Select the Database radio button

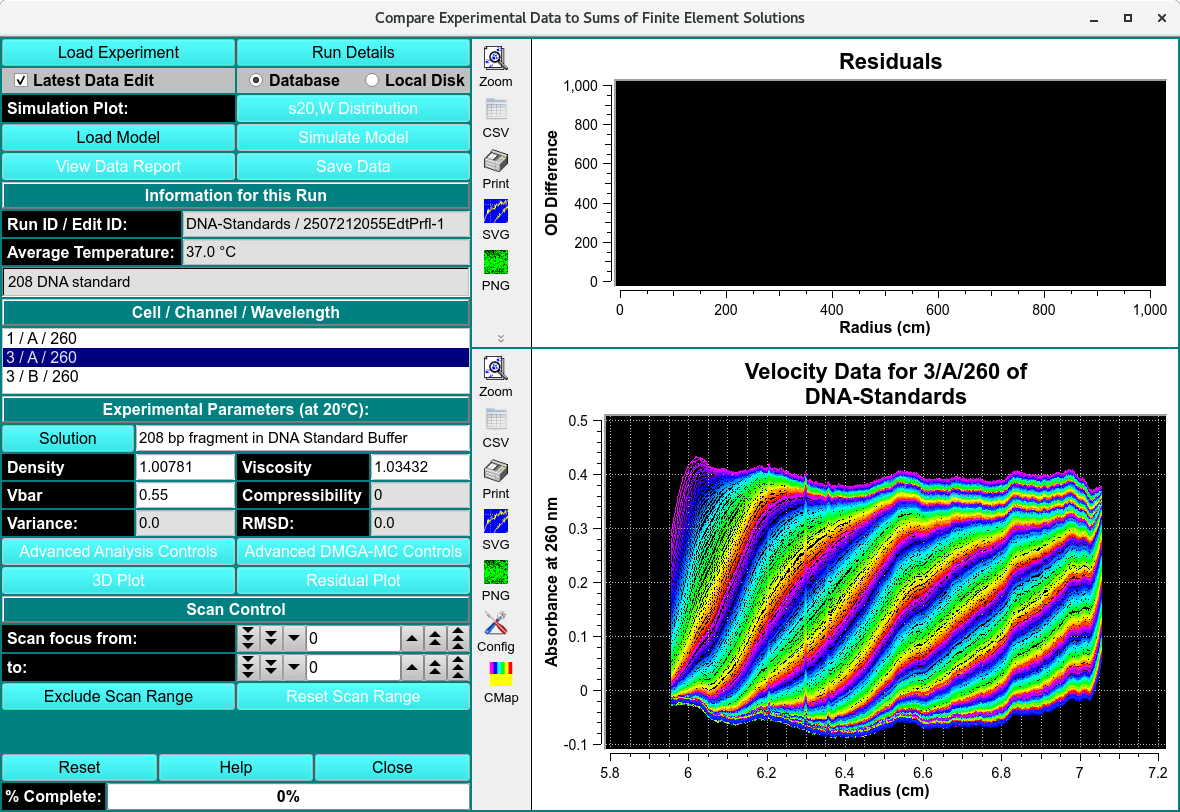[256, 80]
